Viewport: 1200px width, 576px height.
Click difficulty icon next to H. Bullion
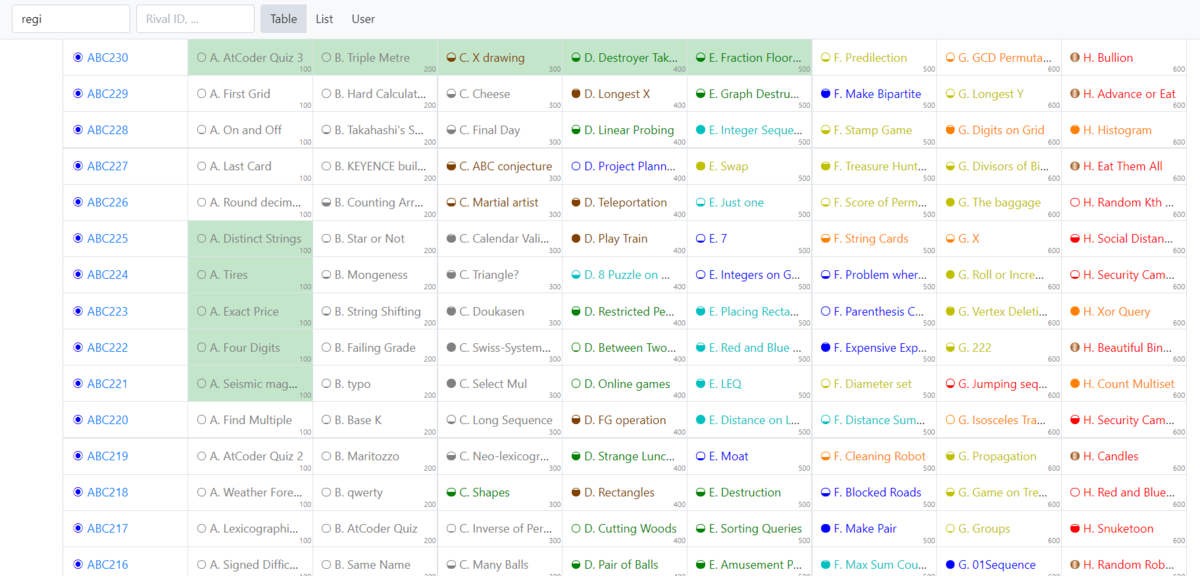tap(1075, 58)
